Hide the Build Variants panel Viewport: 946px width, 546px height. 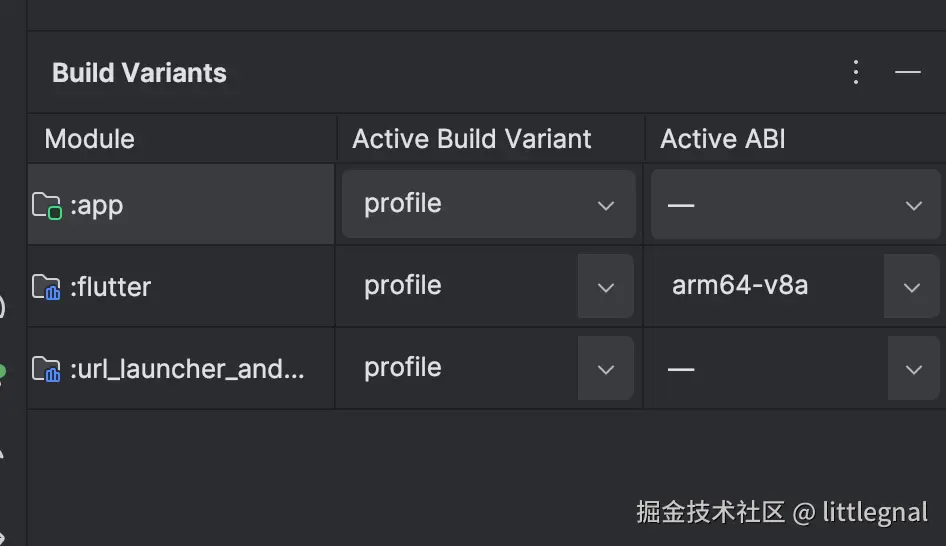point(907,72)
